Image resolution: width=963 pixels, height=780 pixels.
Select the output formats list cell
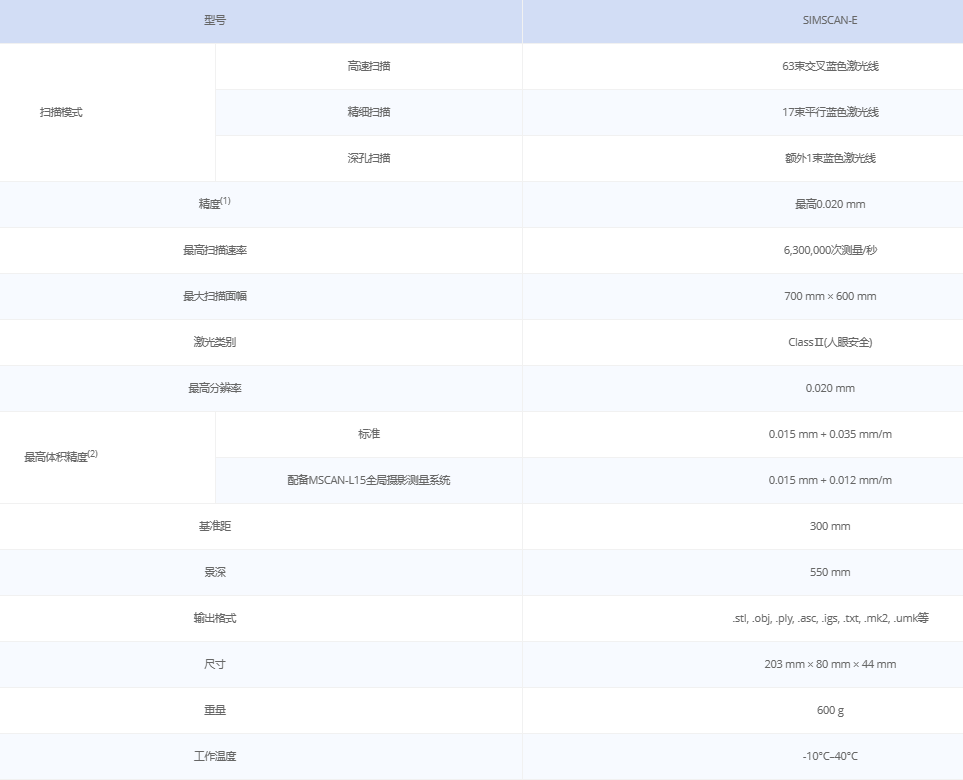point(829,618)
